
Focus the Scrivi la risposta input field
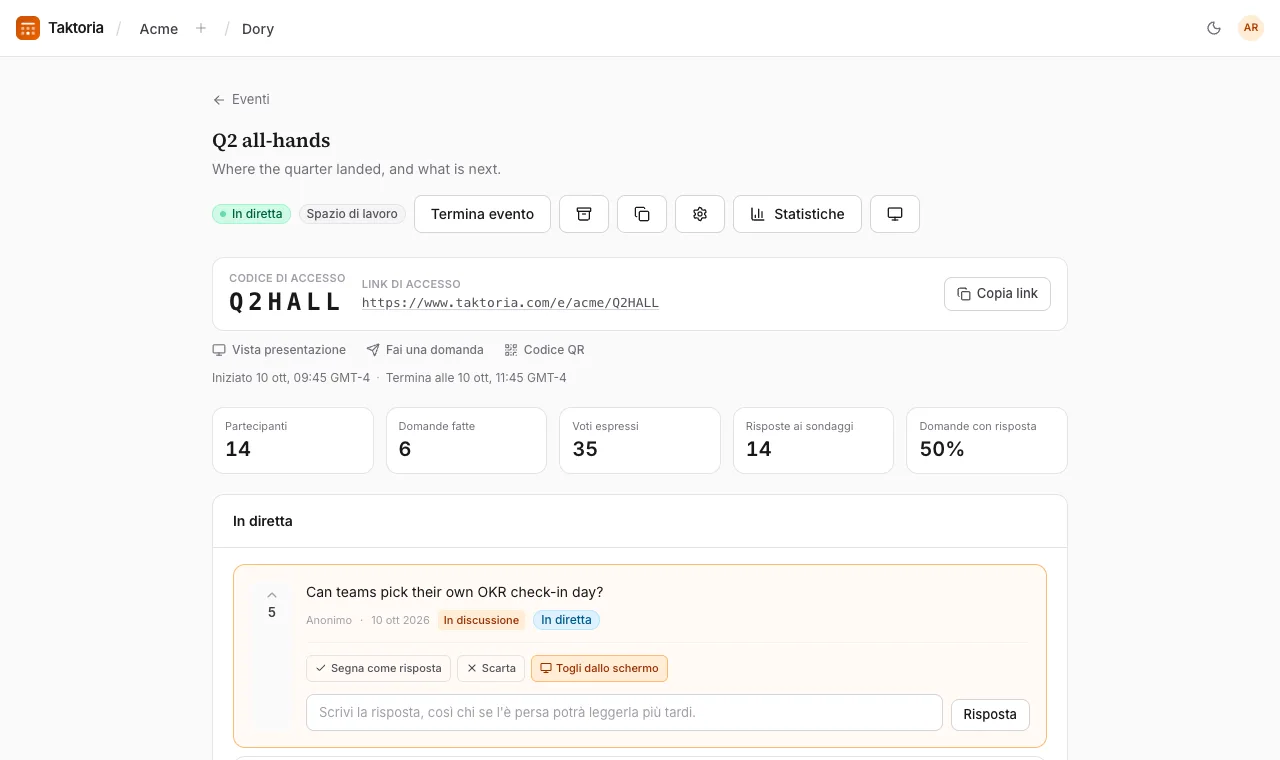click(624, 713)
